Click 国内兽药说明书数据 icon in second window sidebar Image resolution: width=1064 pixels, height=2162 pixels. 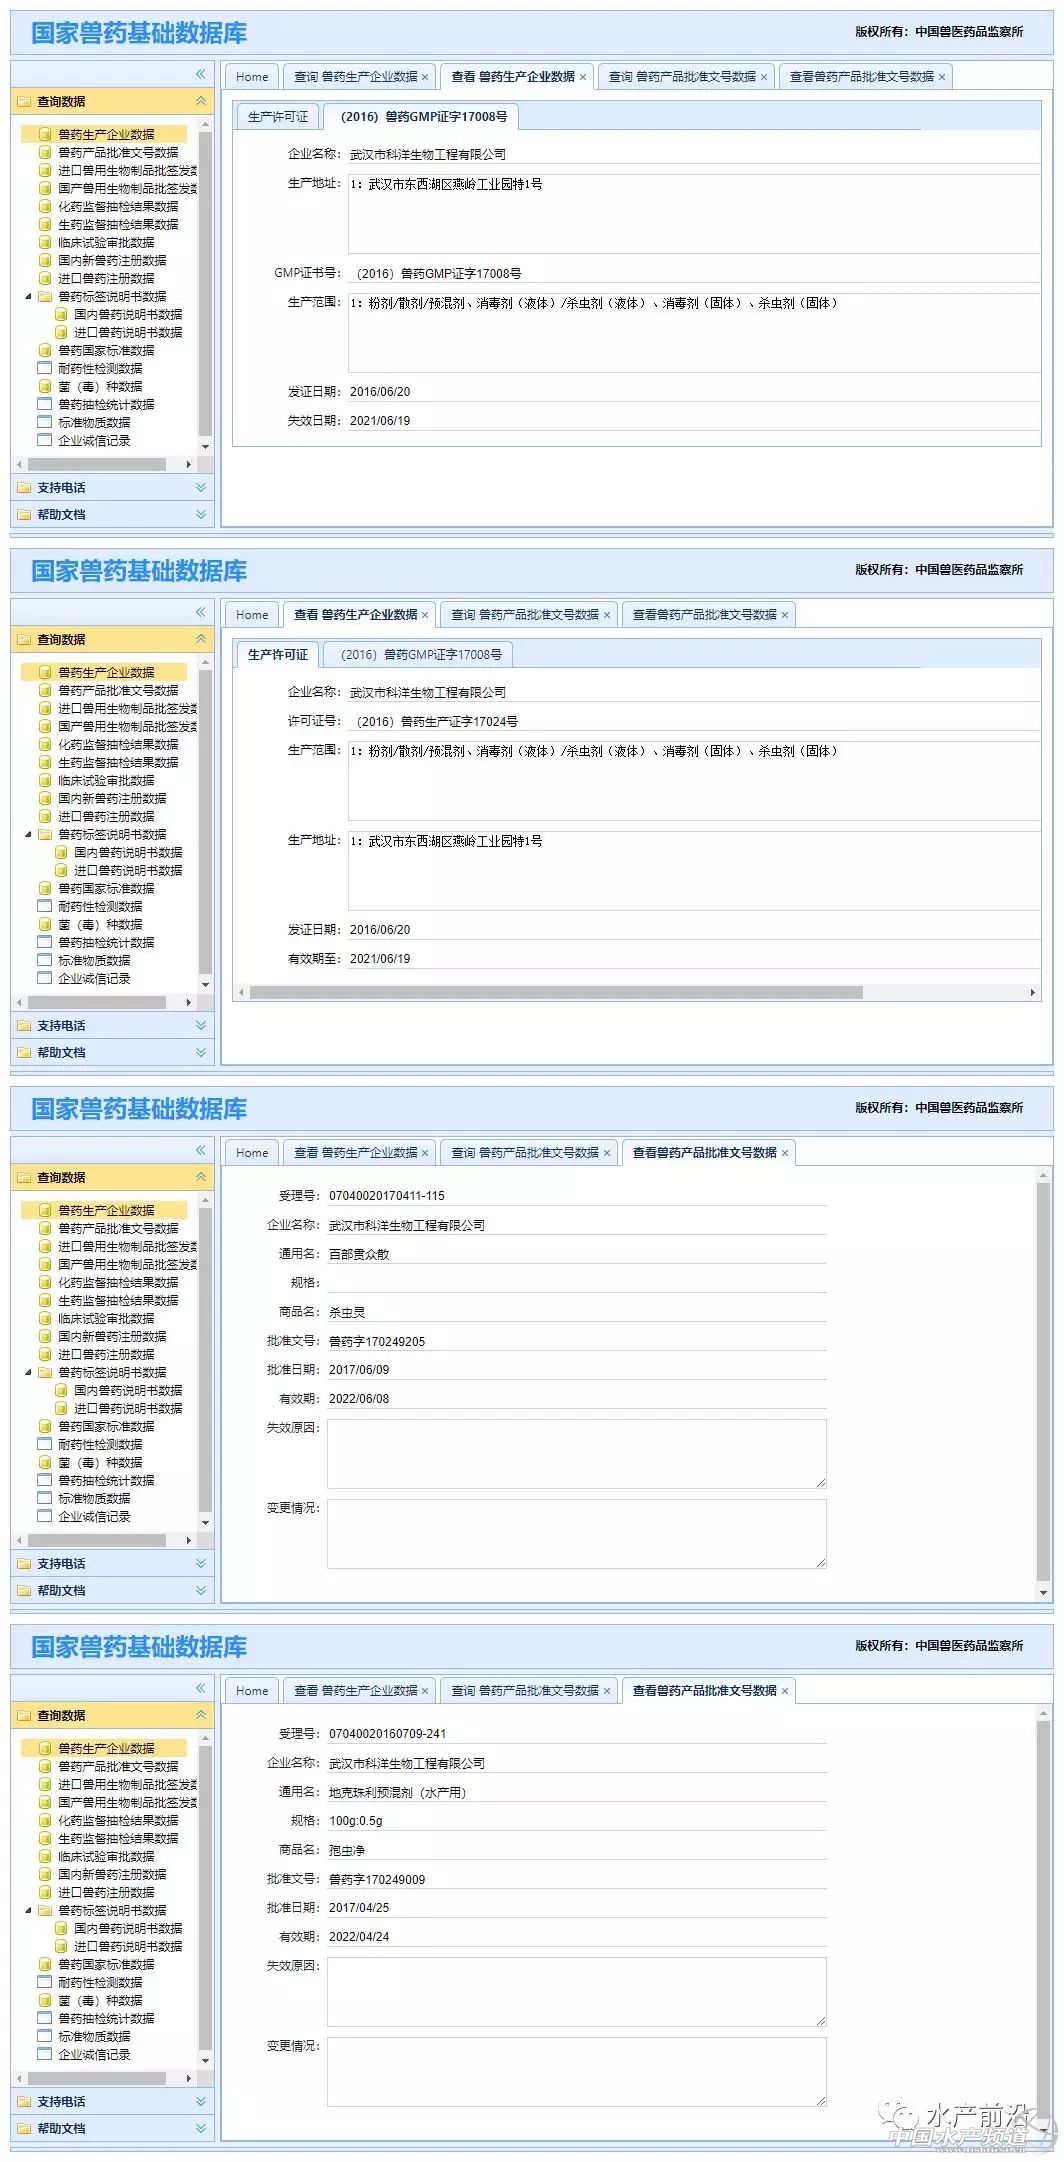click(x=61, y=853)
